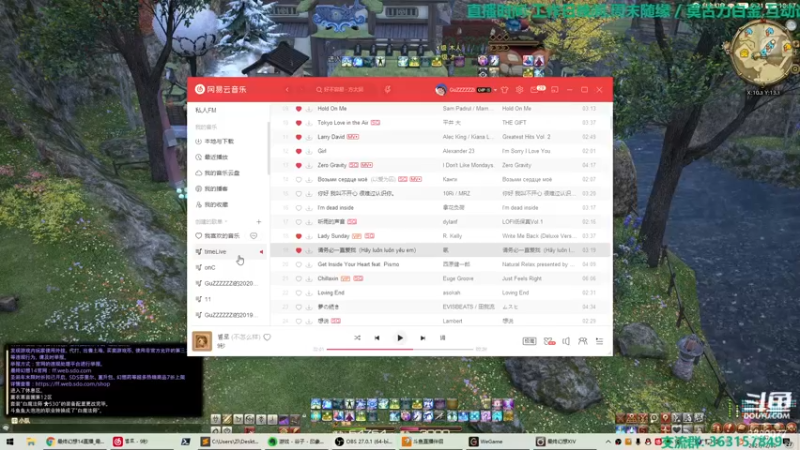Switch to mini player mode icon

point(555,89)
